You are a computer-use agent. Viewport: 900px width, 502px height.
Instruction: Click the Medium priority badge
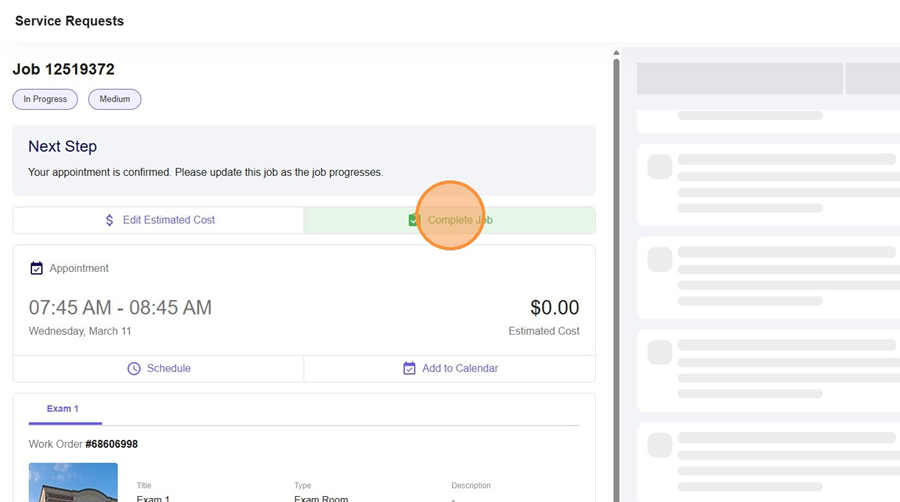click(114, 99)
